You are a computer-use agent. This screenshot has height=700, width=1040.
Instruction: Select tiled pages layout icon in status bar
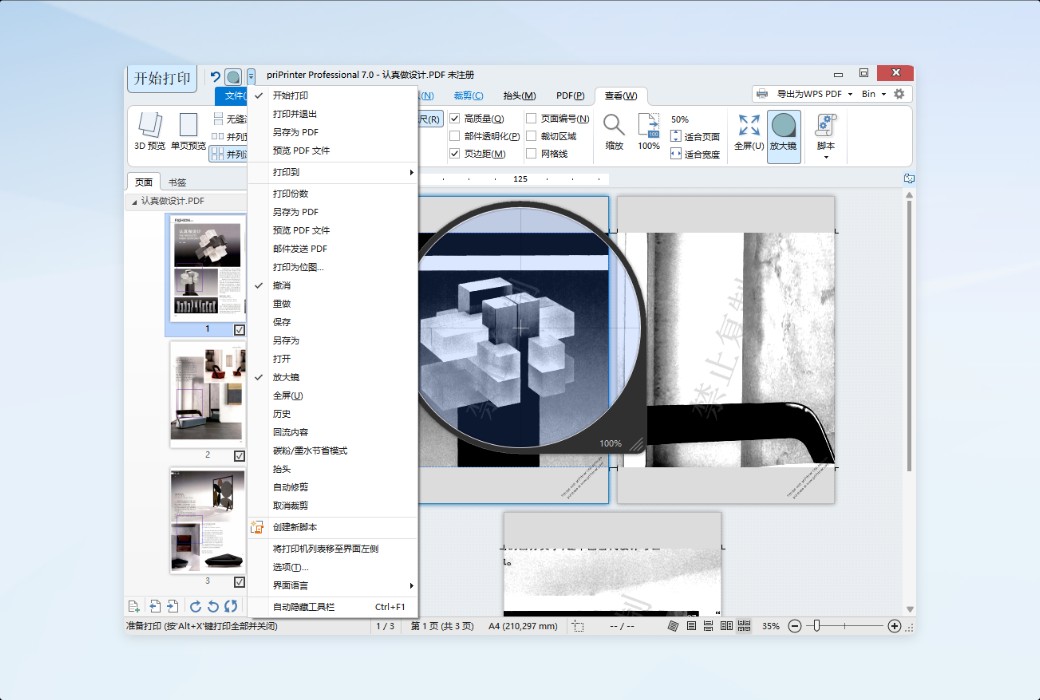744,626
